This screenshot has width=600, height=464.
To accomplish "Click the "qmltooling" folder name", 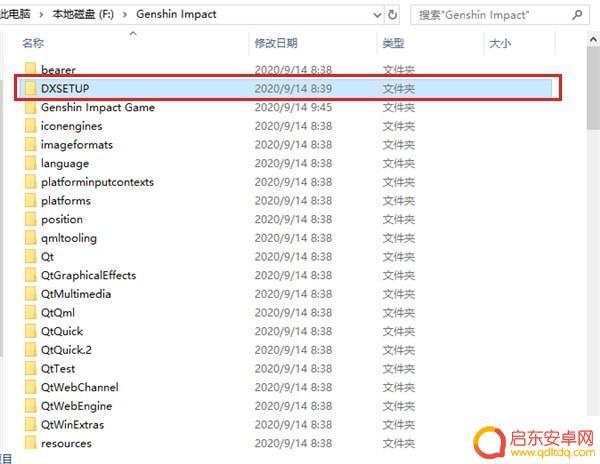I will pyautogui.click(x=69, y=238).
